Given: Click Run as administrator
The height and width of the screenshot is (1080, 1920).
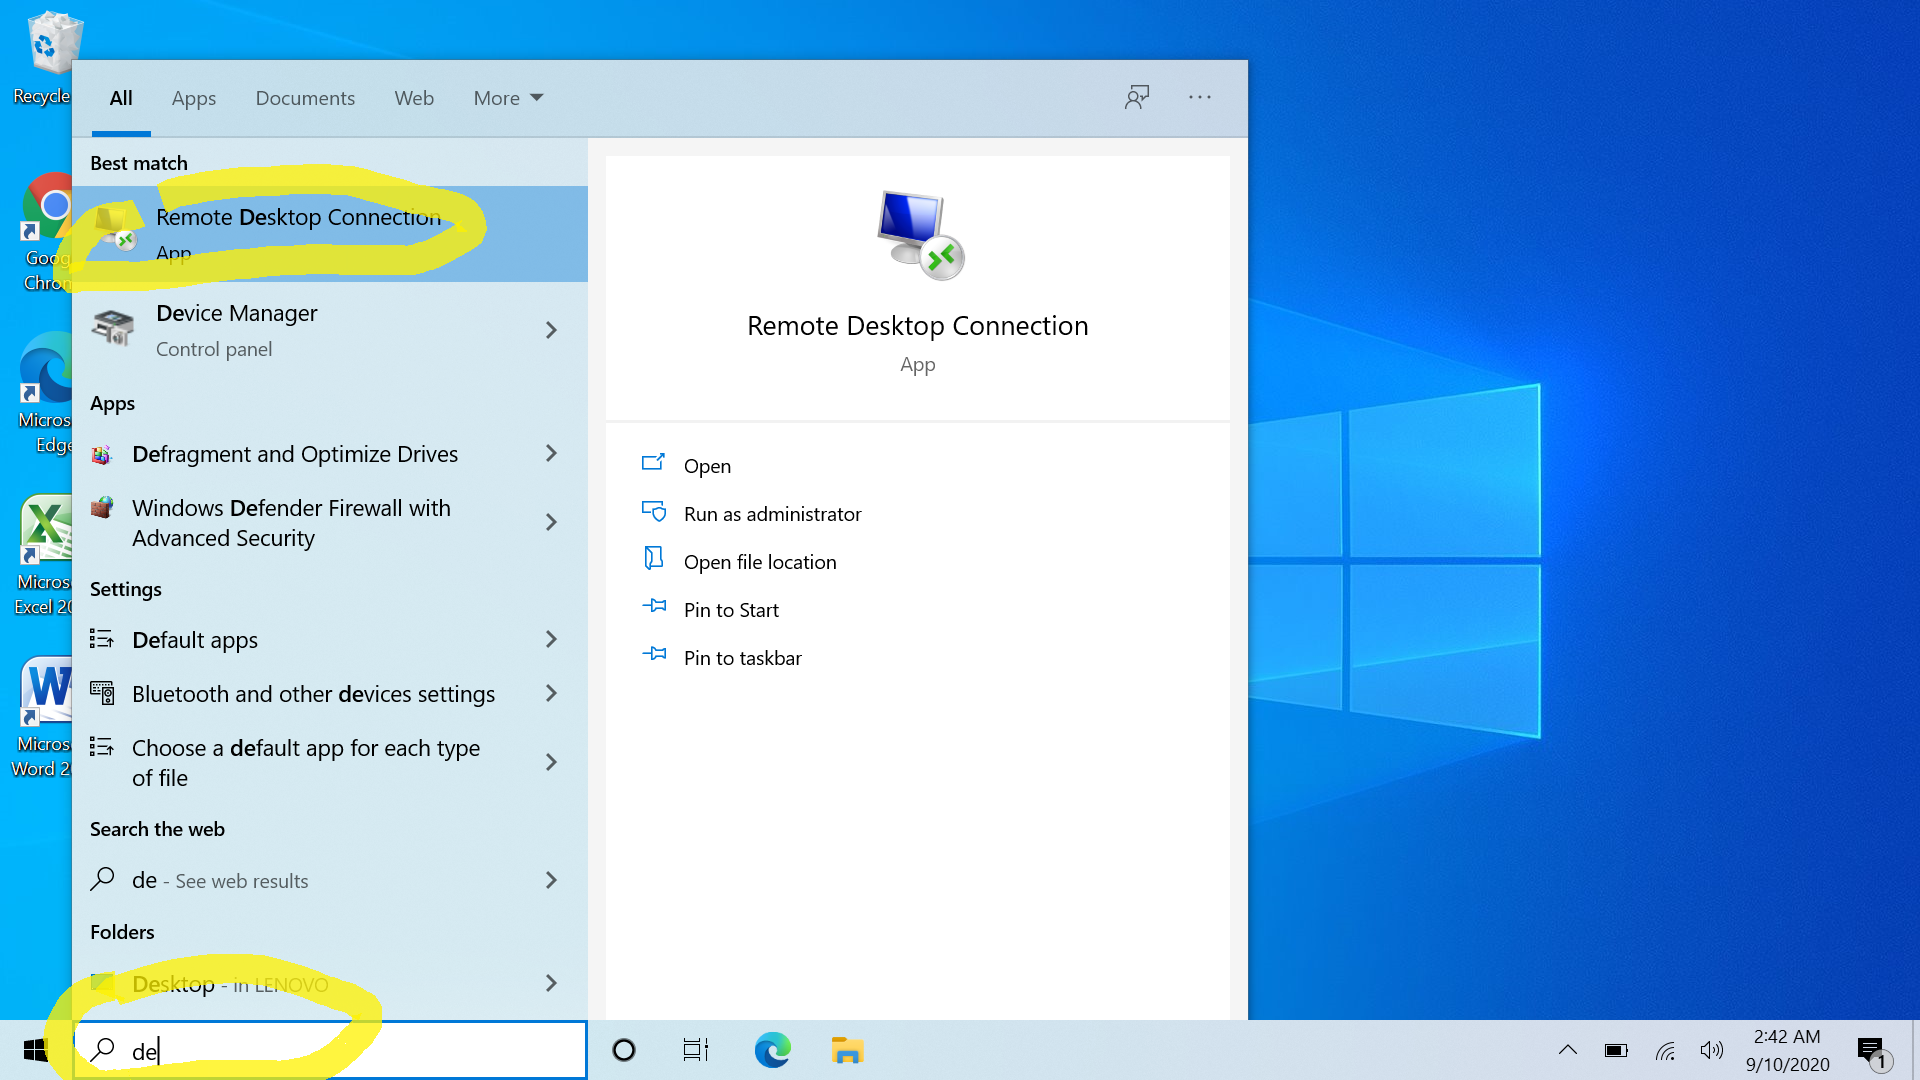Looking at the screenshot, I should tap(772, 514).
